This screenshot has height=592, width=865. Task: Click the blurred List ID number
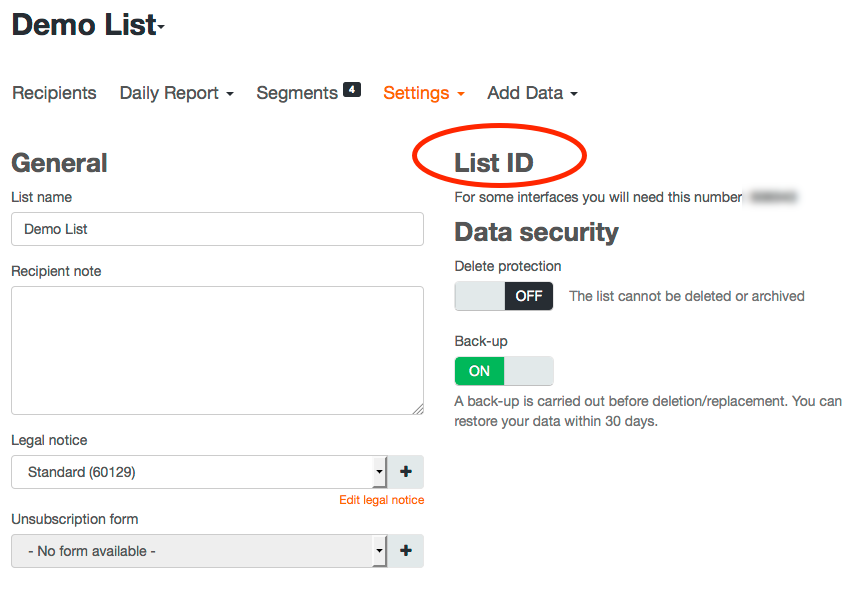773,198
